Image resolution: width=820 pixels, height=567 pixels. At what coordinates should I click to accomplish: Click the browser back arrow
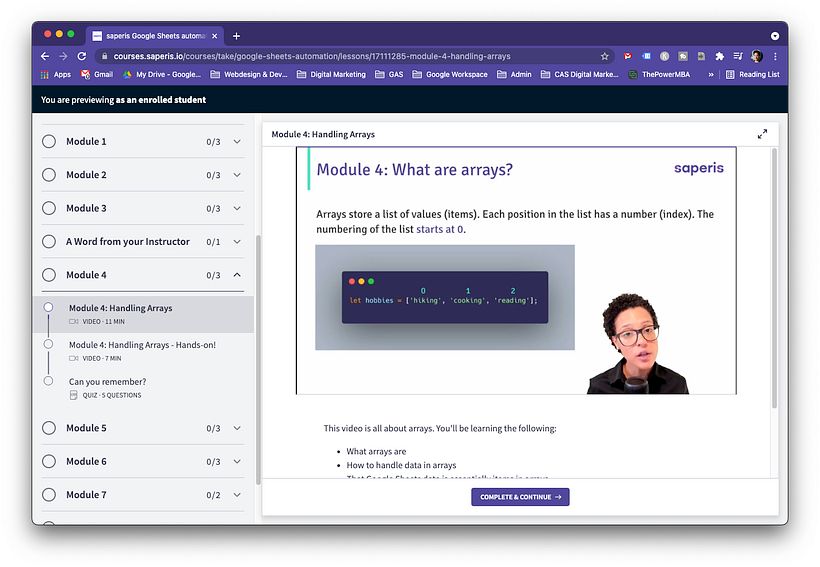(x=46, y=56)
